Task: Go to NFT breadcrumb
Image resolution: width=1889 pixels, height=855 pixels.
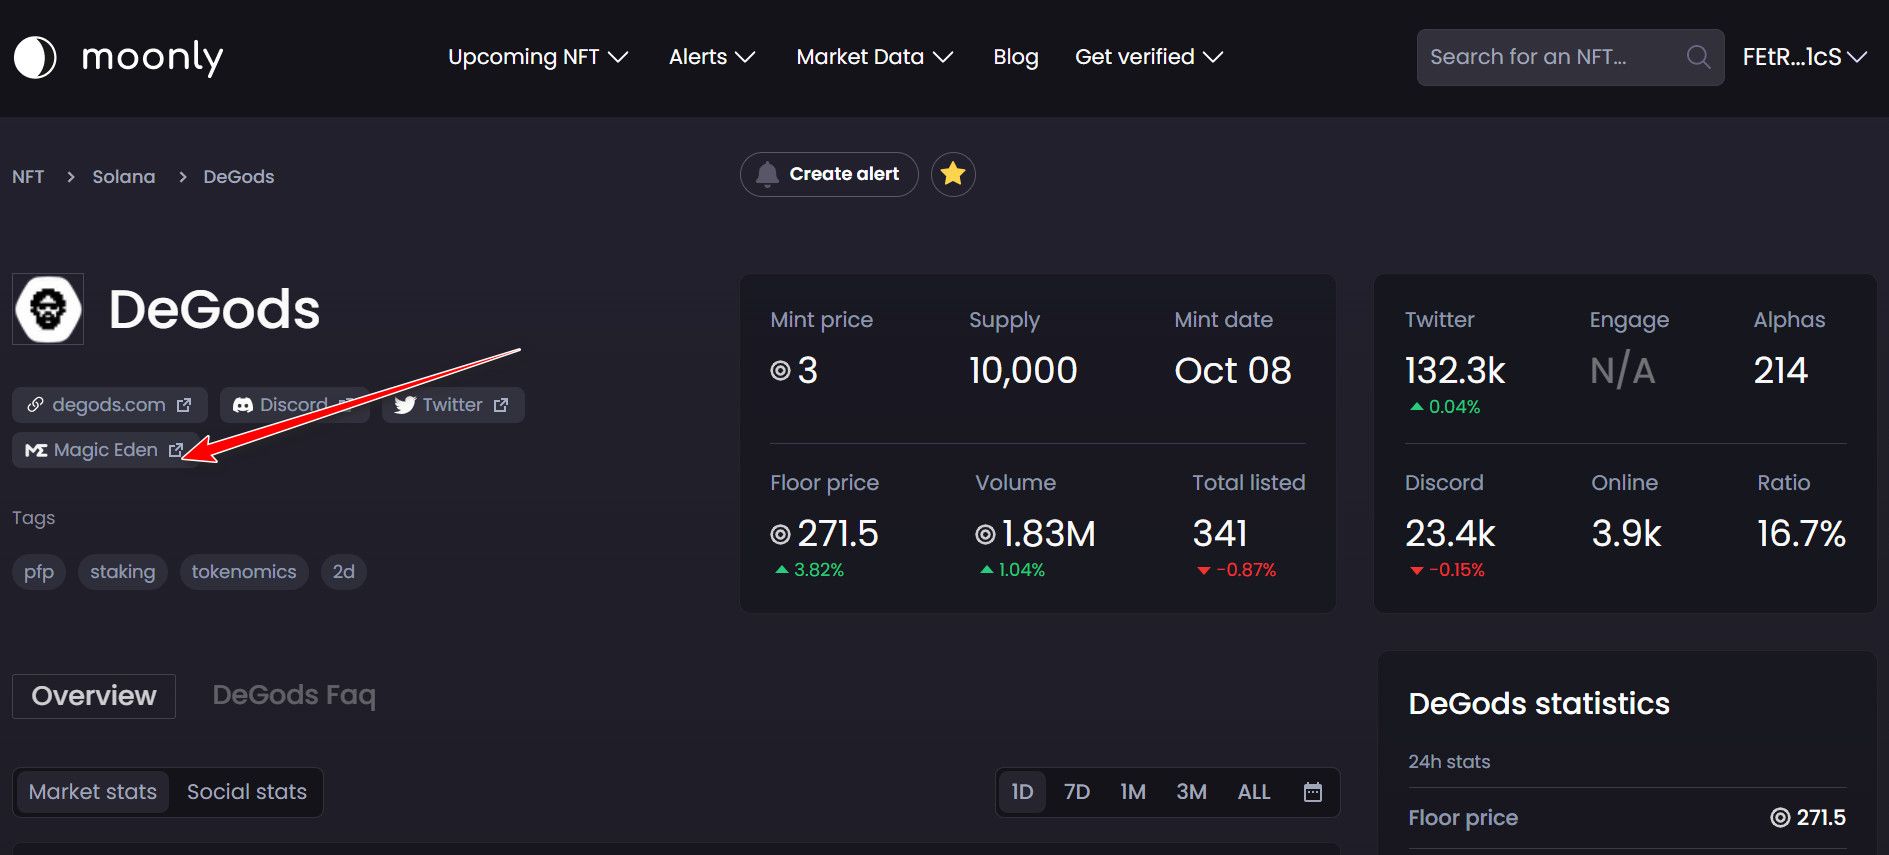Action: (28, 177)
